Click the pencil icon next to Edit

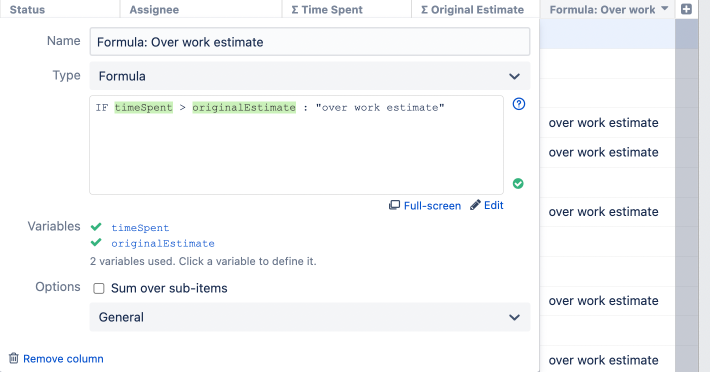475,205
